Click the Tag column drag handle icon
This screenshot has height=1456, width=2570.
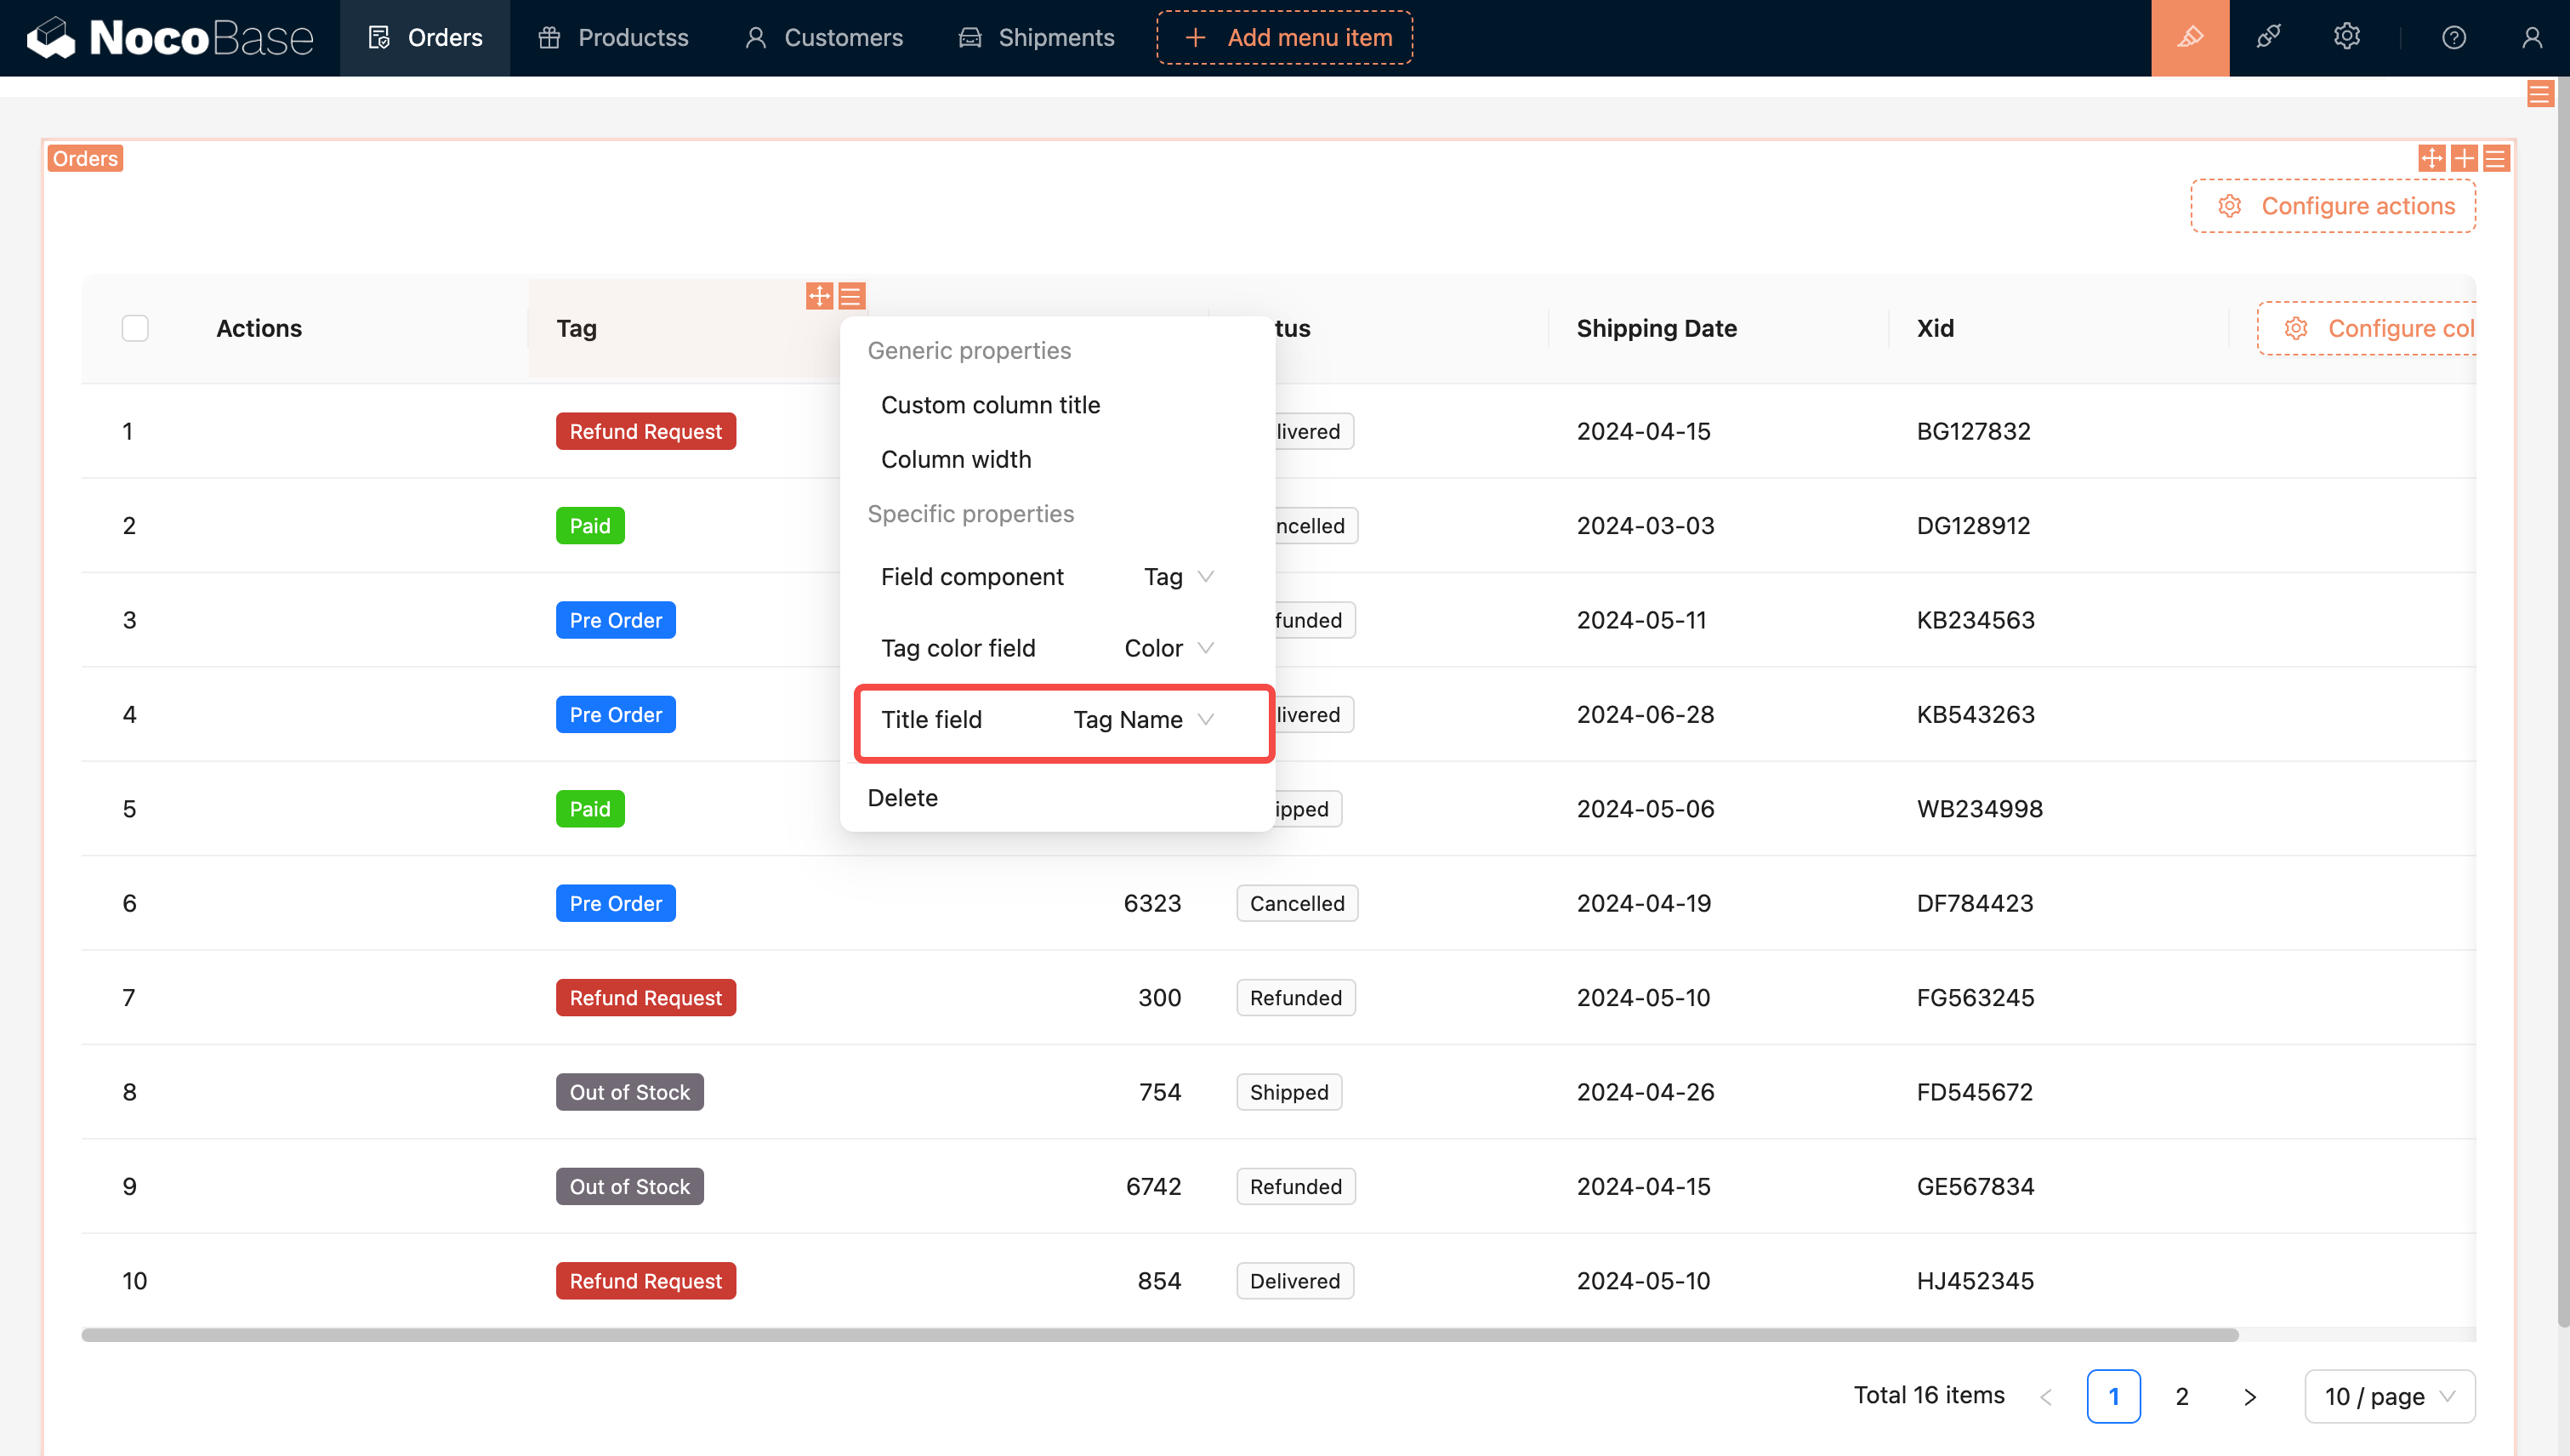coord(819,296)
